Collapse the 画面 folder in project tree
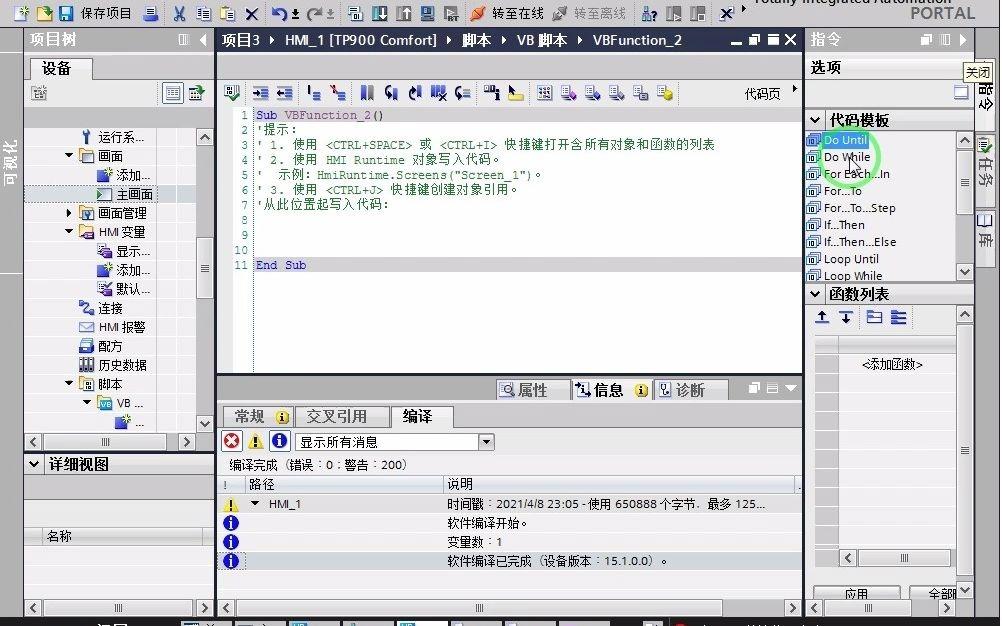 click(69, 155)
